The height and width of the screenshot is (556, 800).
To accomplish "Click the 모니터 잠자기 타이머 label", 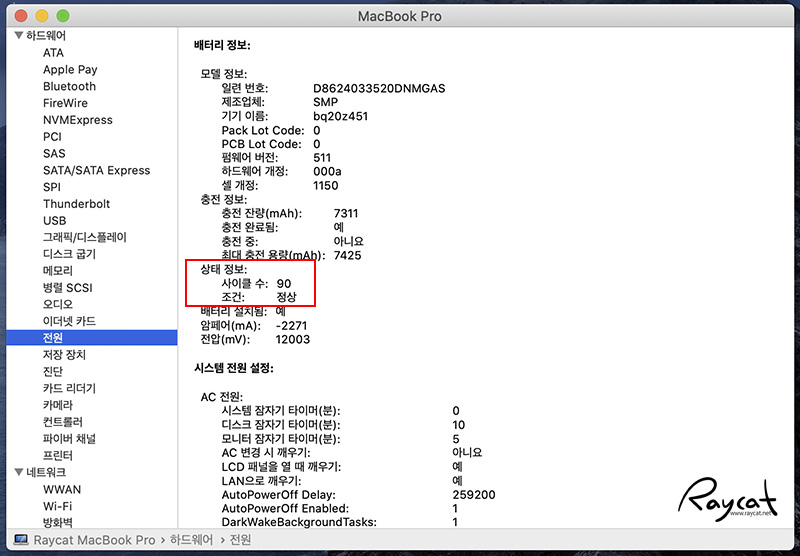I will (281, 439).
